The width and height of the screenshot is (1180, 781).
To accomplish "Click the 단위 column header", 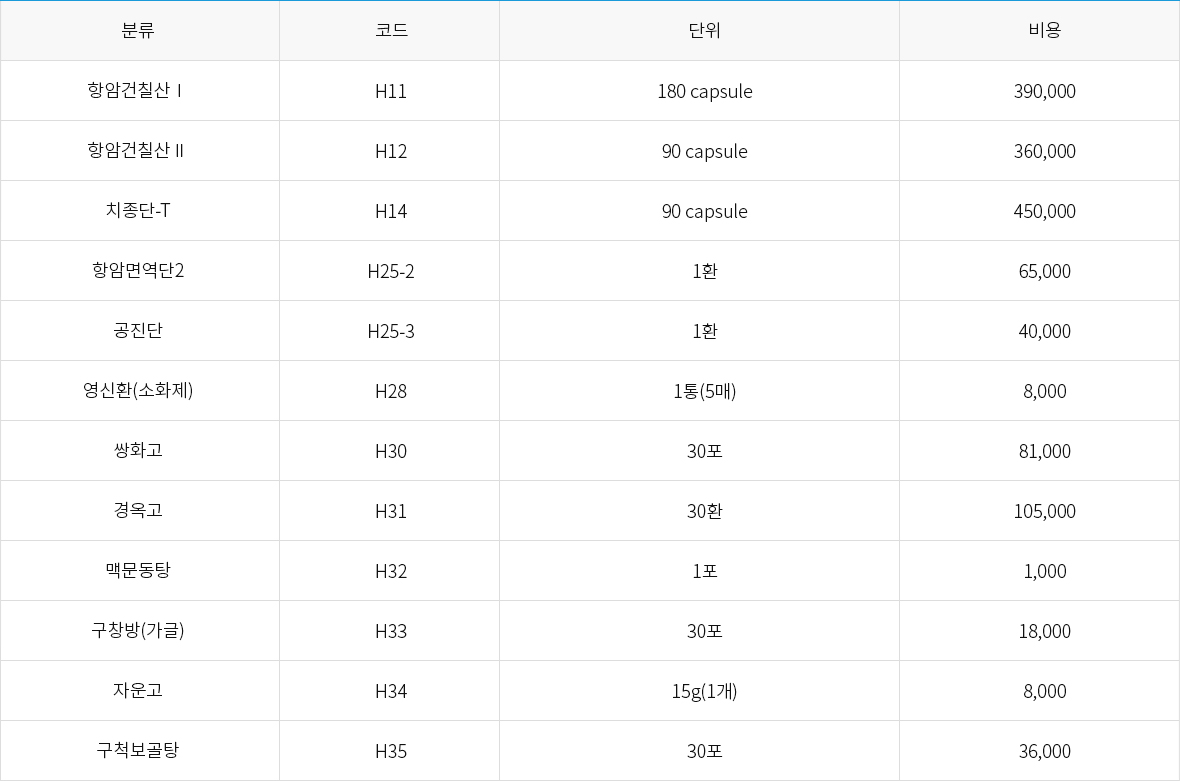I will click(x=704, y=30).
